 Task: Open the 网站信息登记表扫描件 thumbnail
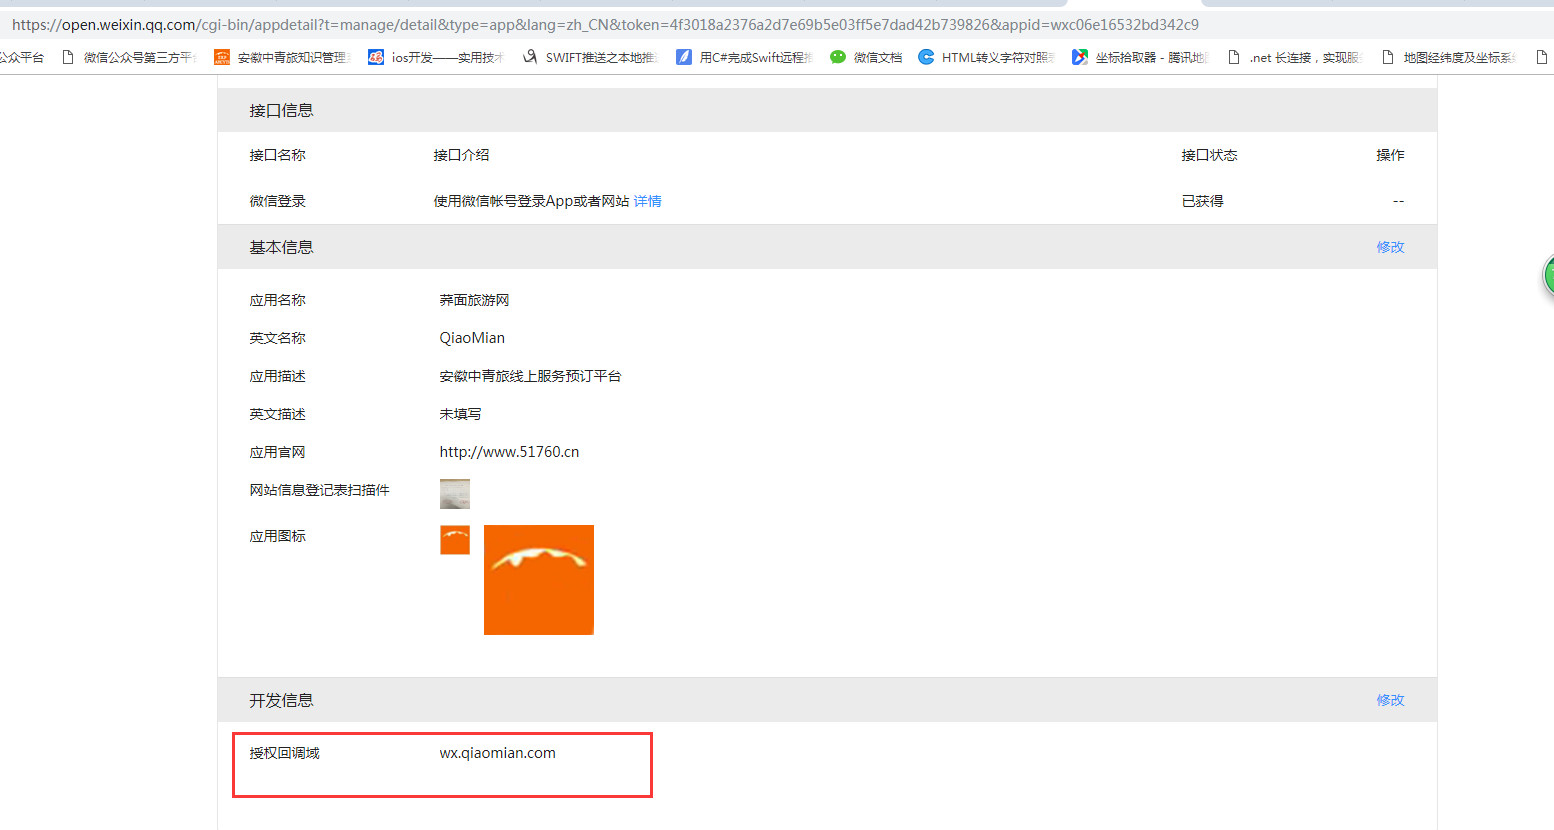pyautogui.click(x=455, y=494)
